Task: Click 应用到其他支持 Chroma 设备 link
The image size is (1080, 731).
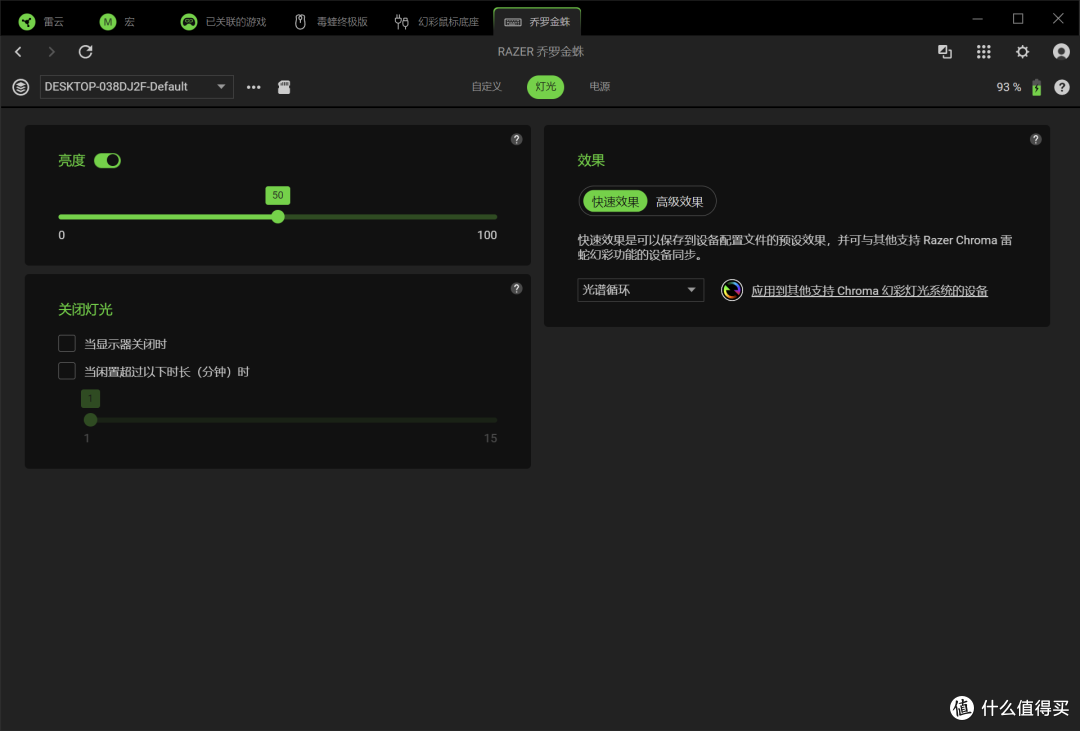Action: pyautogui.click(x=869, y=291)
